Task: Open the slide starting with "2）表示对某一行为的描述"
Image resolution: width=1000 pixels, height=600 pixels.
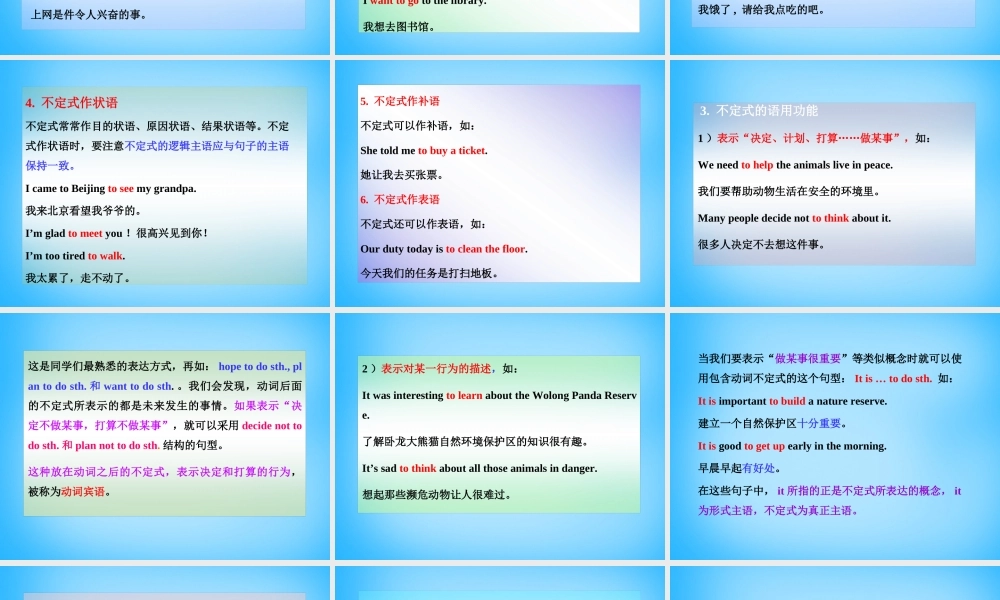Action: 498,430
